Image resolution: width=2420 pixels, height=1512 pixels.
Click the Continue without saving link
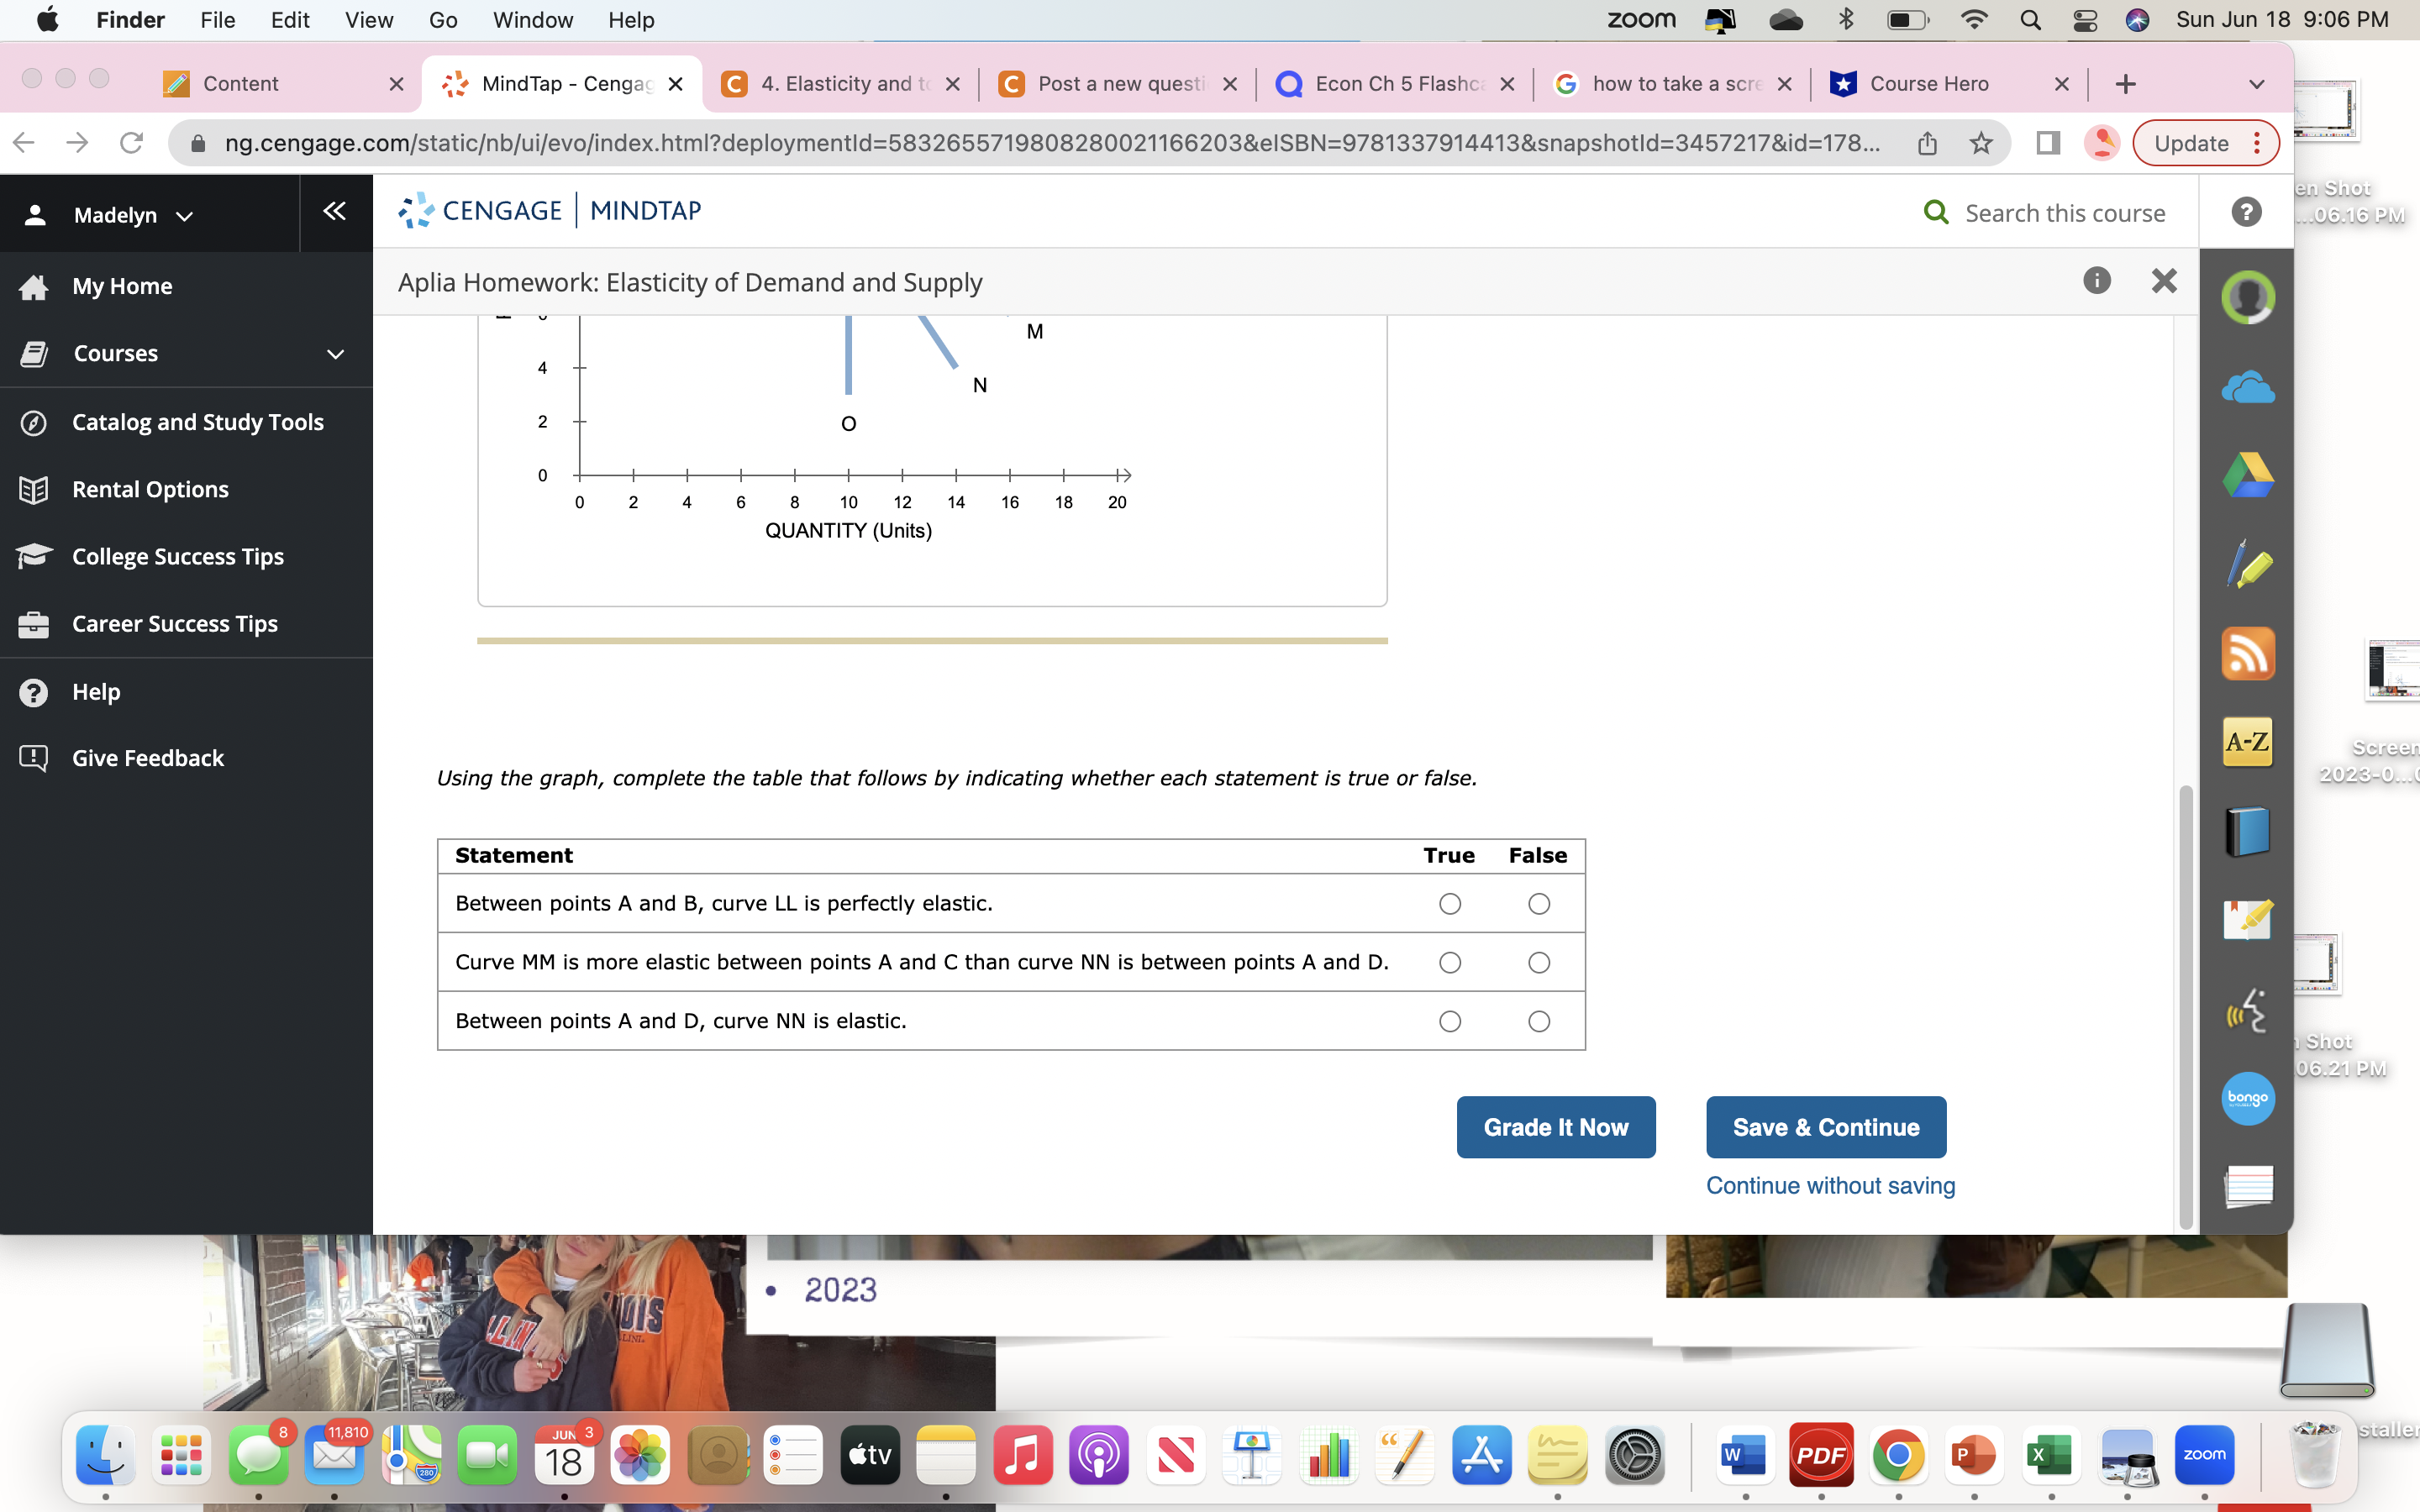tap(1830, 1185)
